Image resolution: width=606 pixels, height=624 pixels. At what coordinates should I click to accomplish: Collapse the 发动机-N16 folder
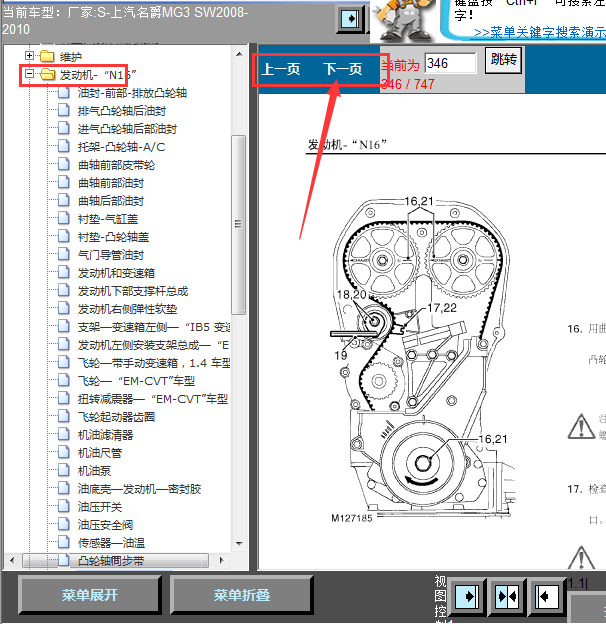coord(29,73)
